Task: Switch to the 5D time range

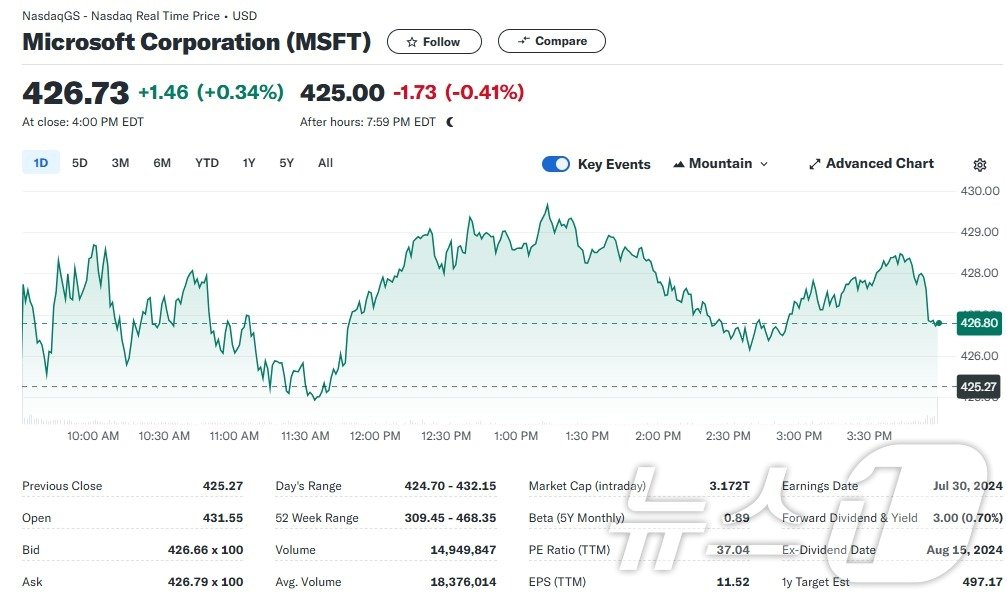Action: point(80,163)
